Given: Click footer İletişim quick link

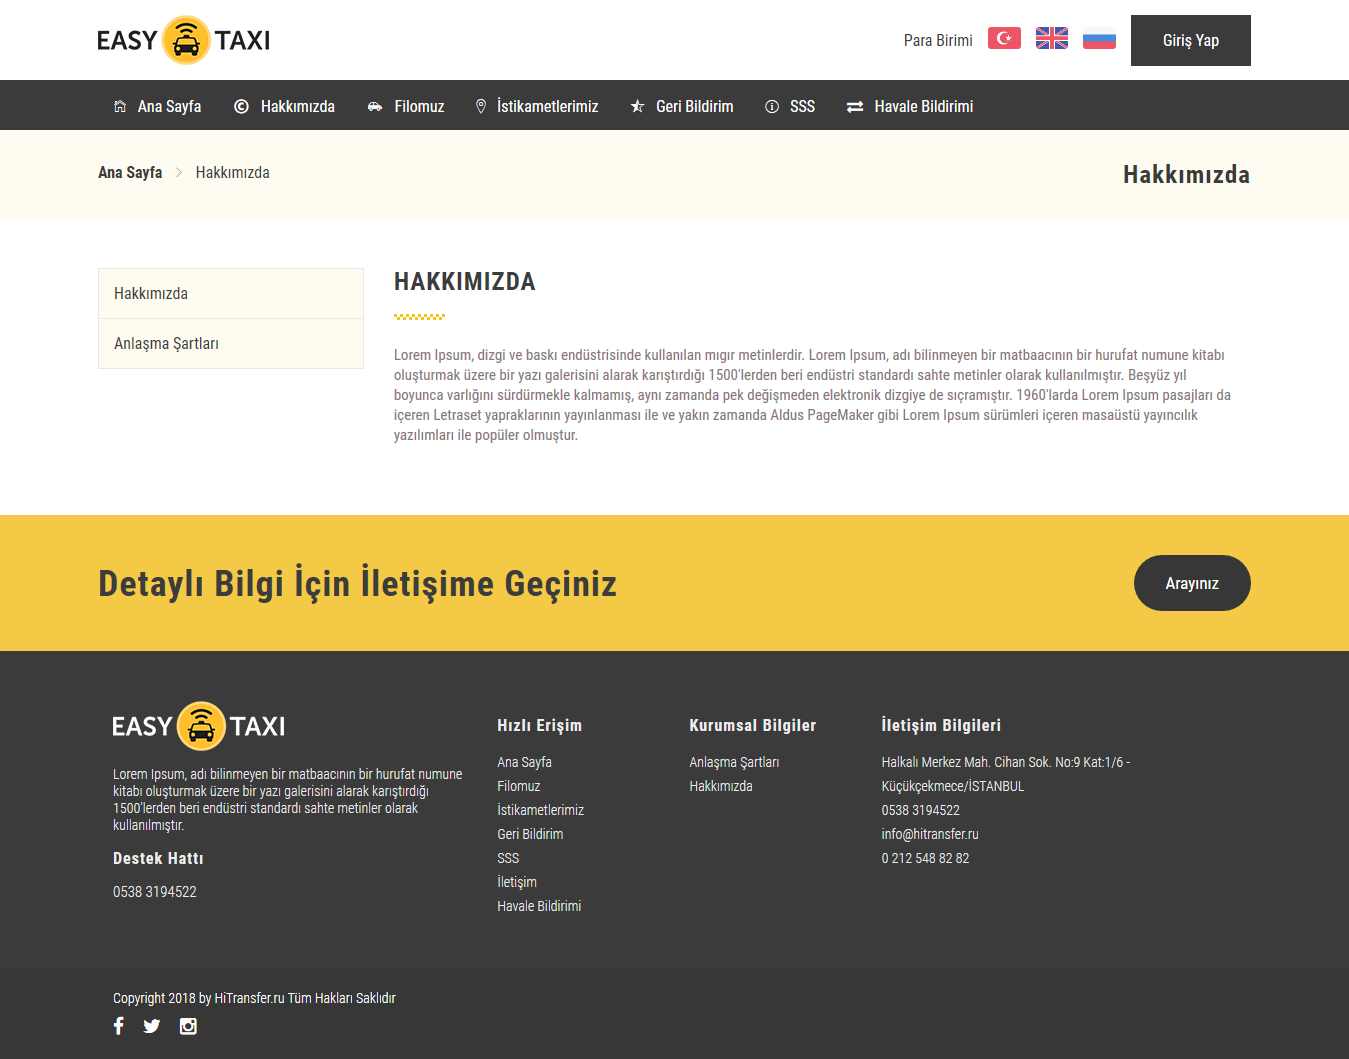Looking at the screenshot, I should [x=517, y=882].
